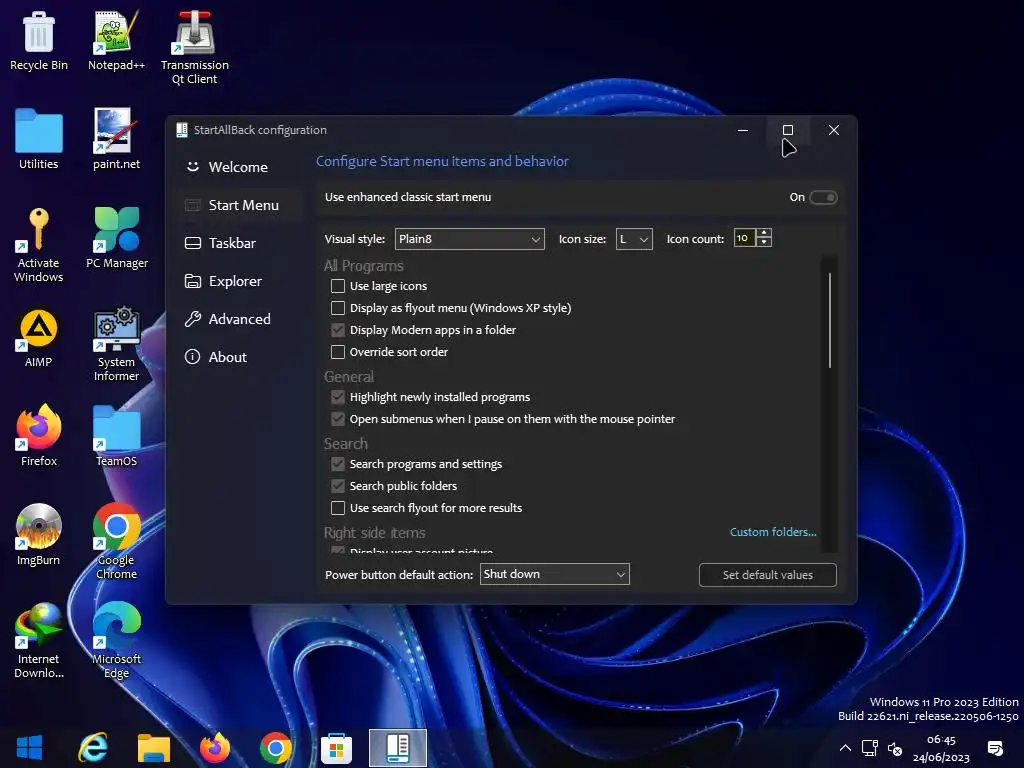Click the taskbar clock and date
Viewport: 1024px width, 768px height.
pos(941,748)
